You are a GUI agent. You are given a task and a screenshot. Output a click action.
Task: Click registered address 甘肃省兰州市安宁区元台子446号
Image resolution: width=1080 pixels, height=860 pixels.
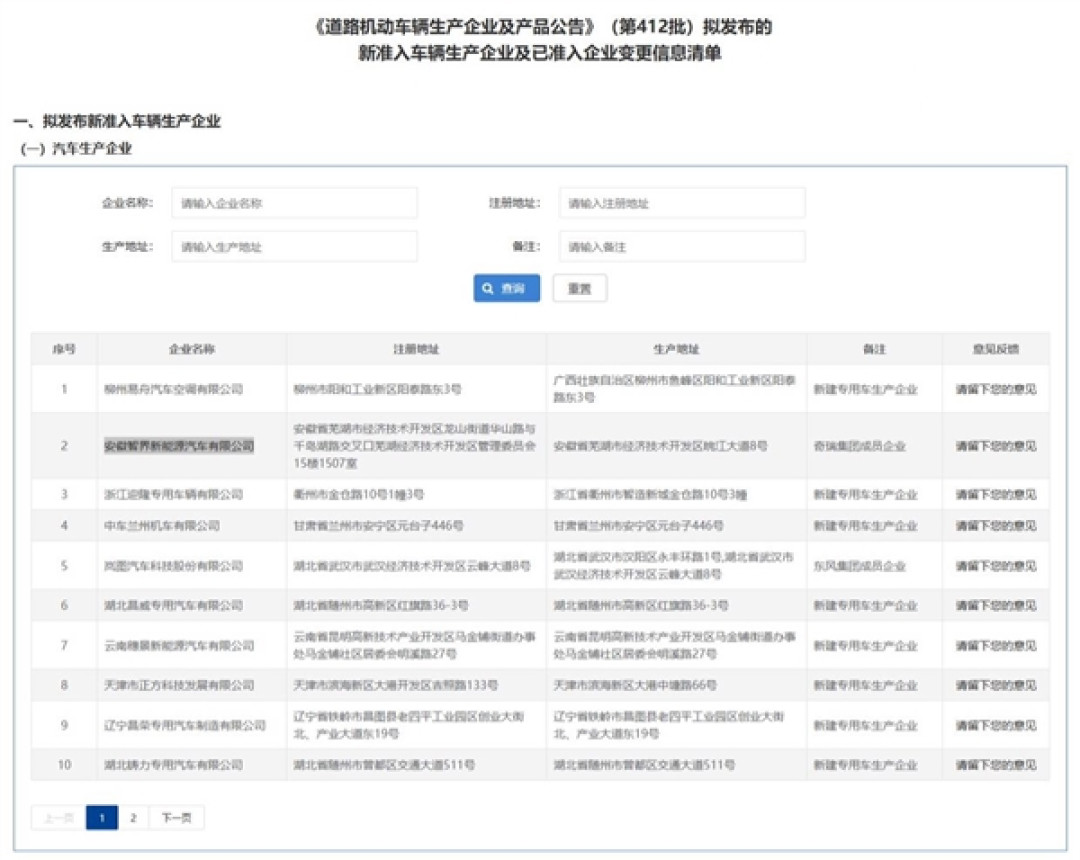(x=378, y=525)
